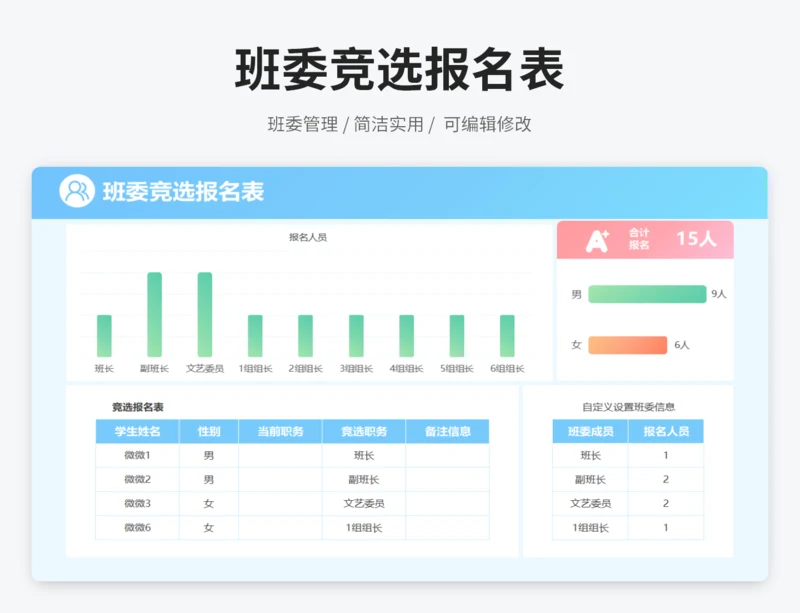Click the 15人 total count
Viewport: 800px width, 613px height.
[x=696, y=238]
